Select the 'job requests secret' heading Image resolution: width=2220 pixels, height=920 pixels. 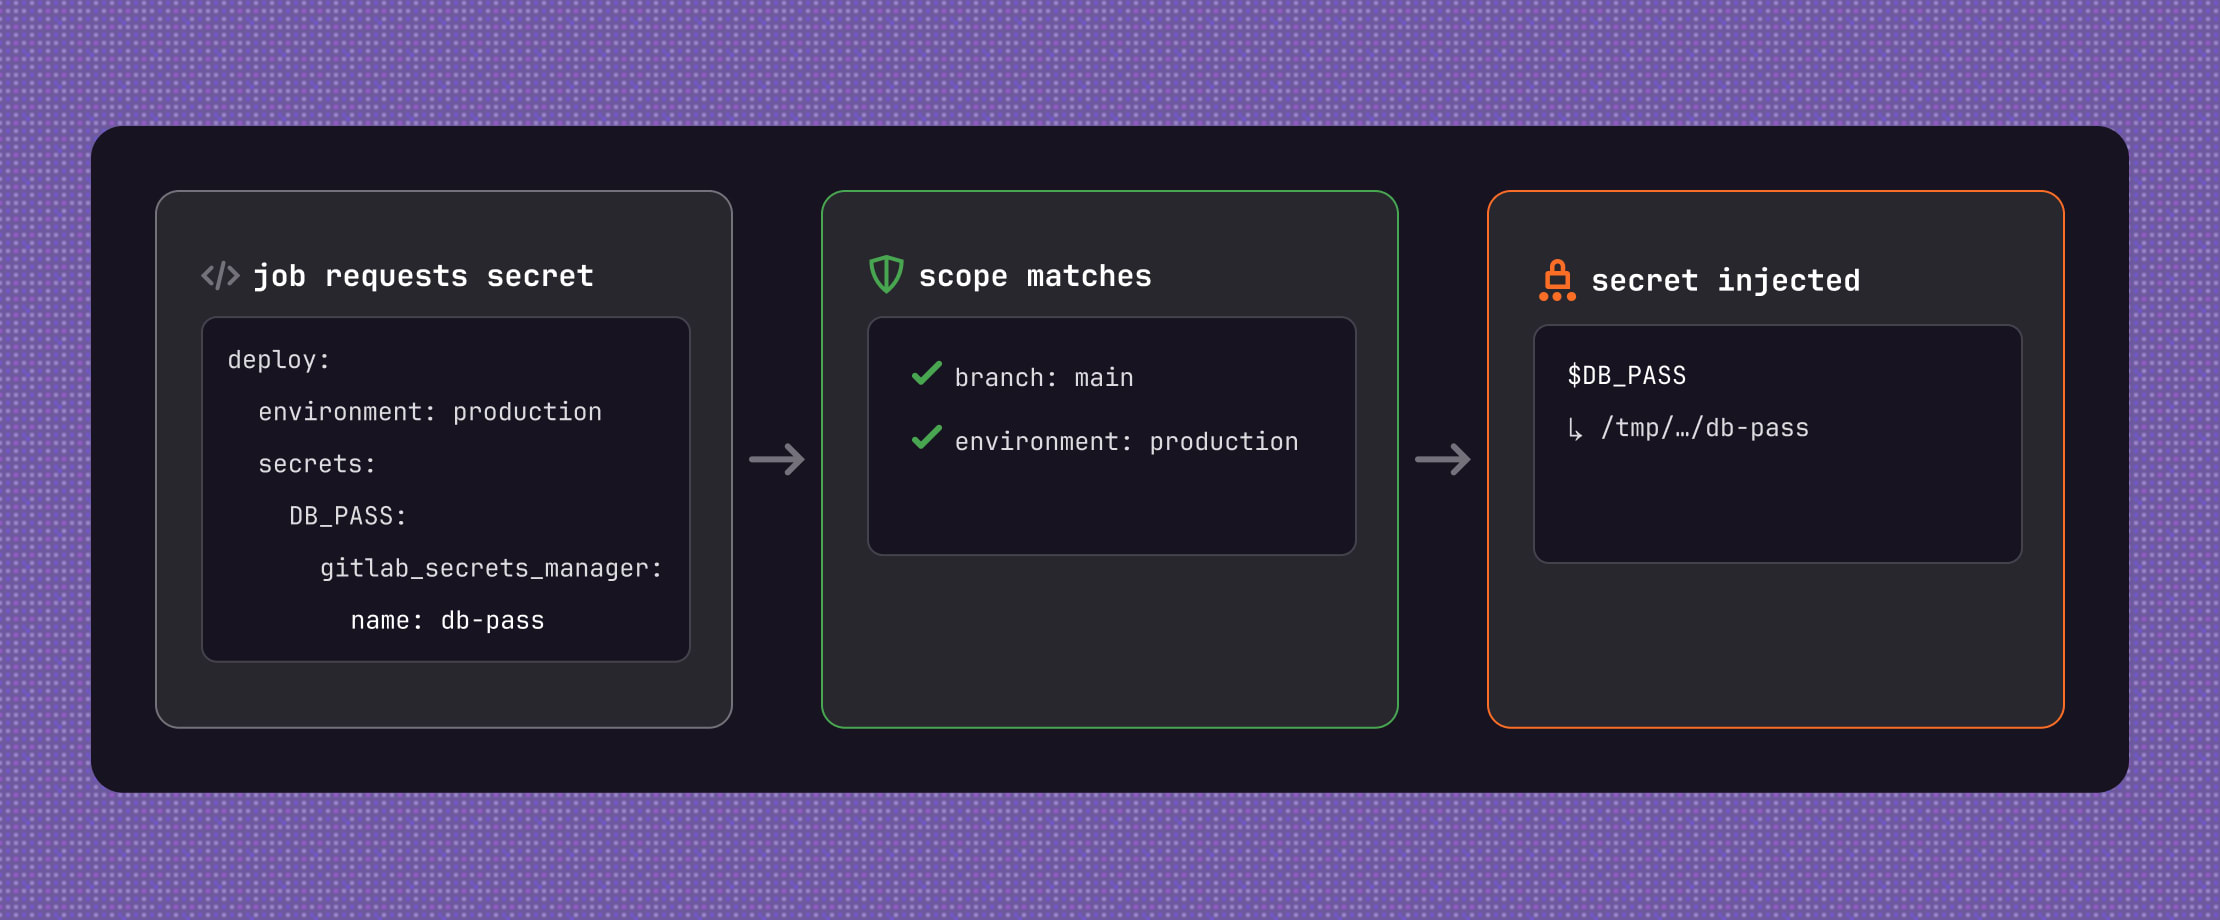click(423, 276)
